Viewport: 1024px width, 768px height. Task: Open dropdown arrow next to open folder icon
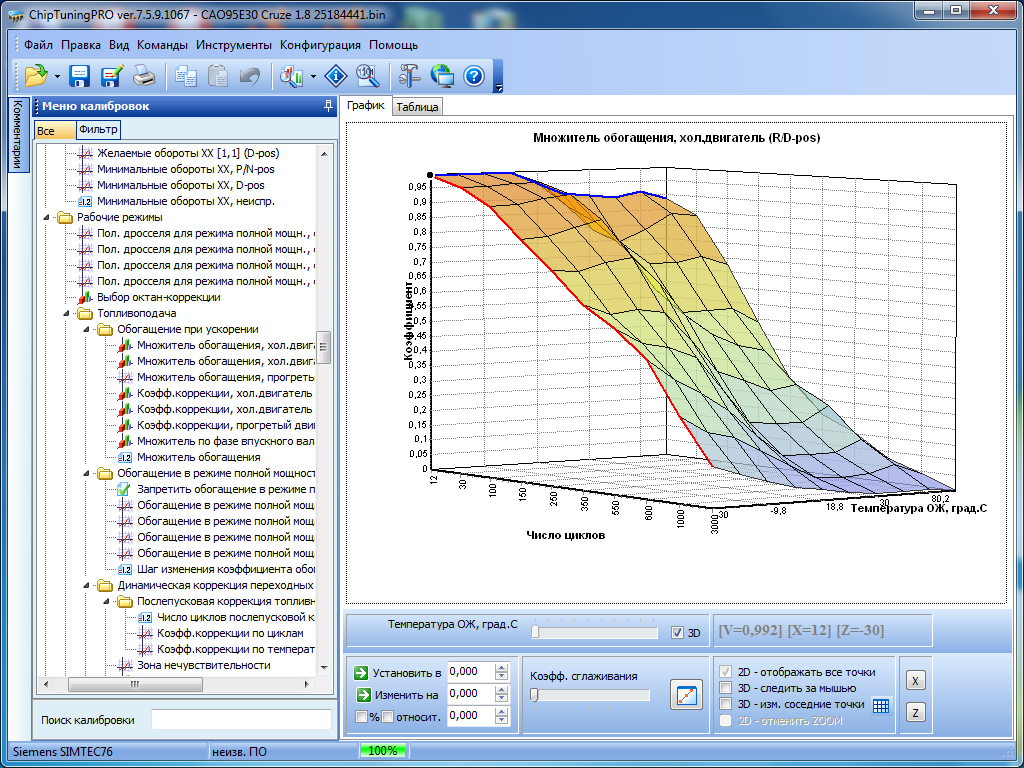(x=57, y=76)
